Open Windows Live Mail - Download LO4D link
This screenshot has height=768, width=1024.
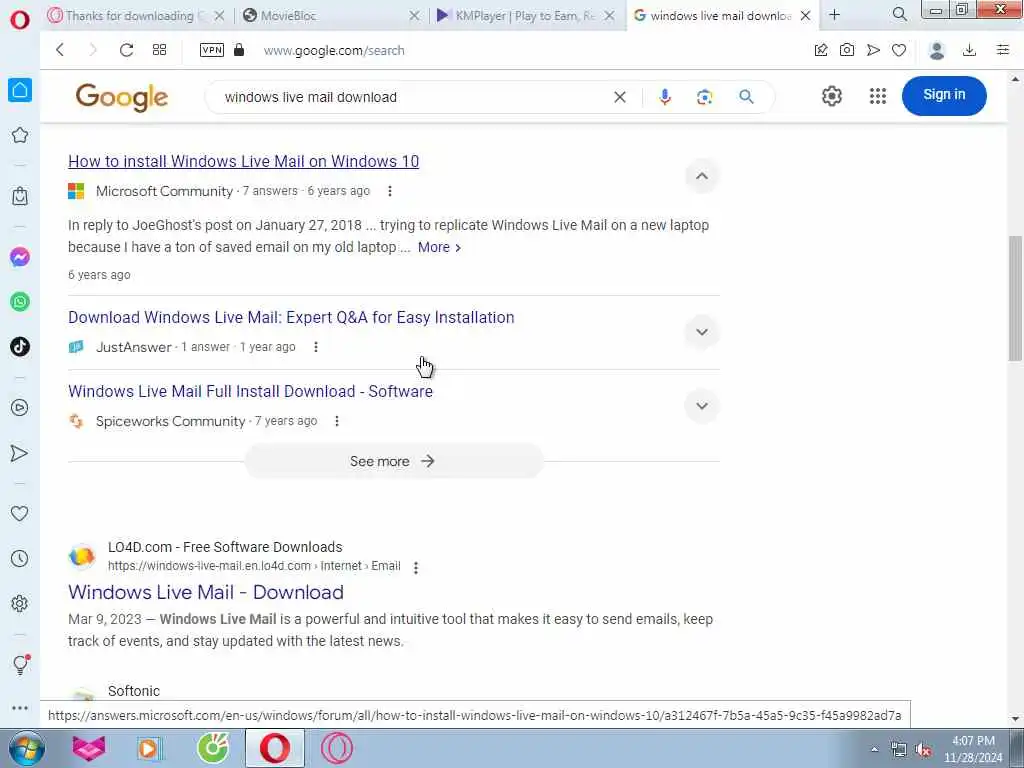click(x=206, y=592)
